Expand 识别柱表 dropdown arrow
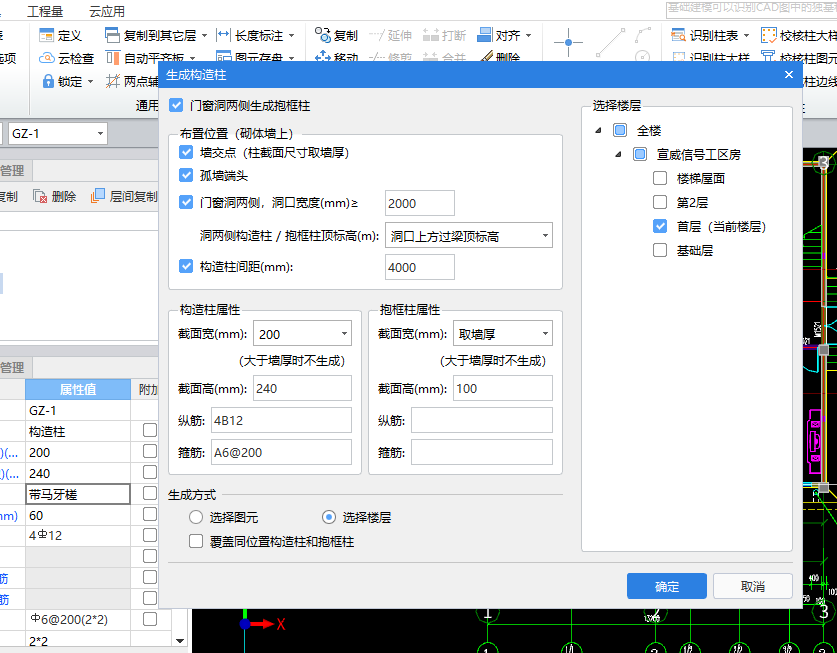This screenshot has height=653, width=837. click(x=746, y=36)
